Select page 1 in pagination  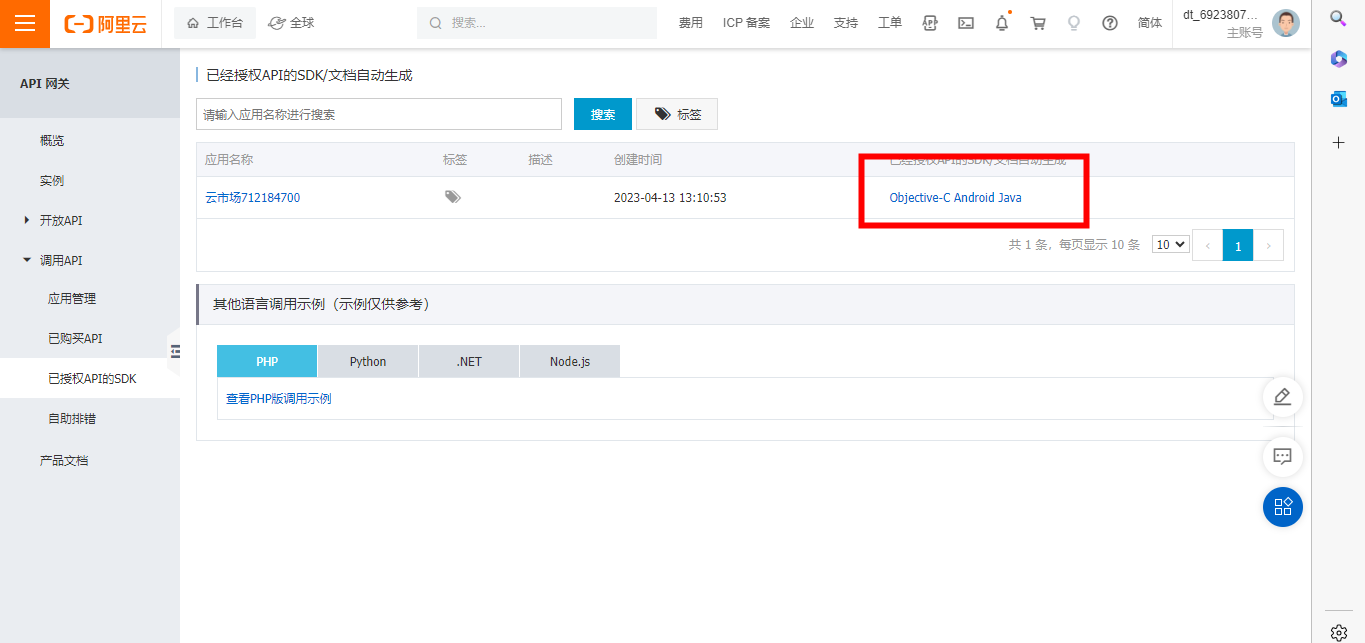click(1238, 245)
